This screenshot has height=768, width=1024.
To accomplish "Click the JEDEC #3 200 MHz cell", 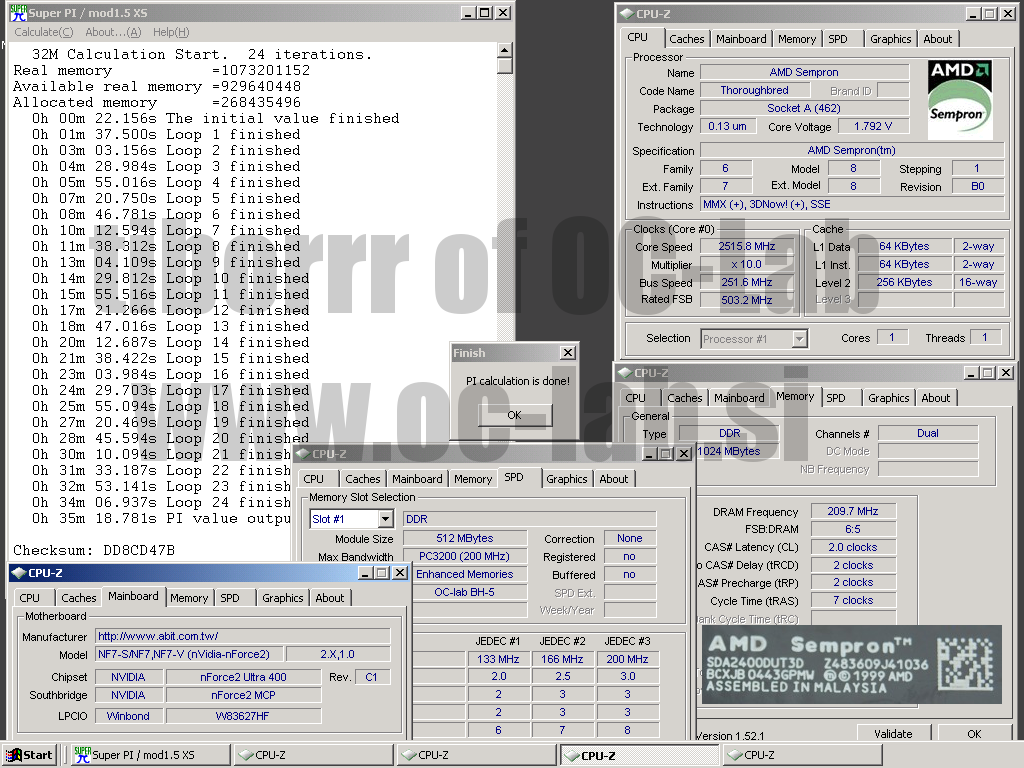I will click(x=627, y=659).
